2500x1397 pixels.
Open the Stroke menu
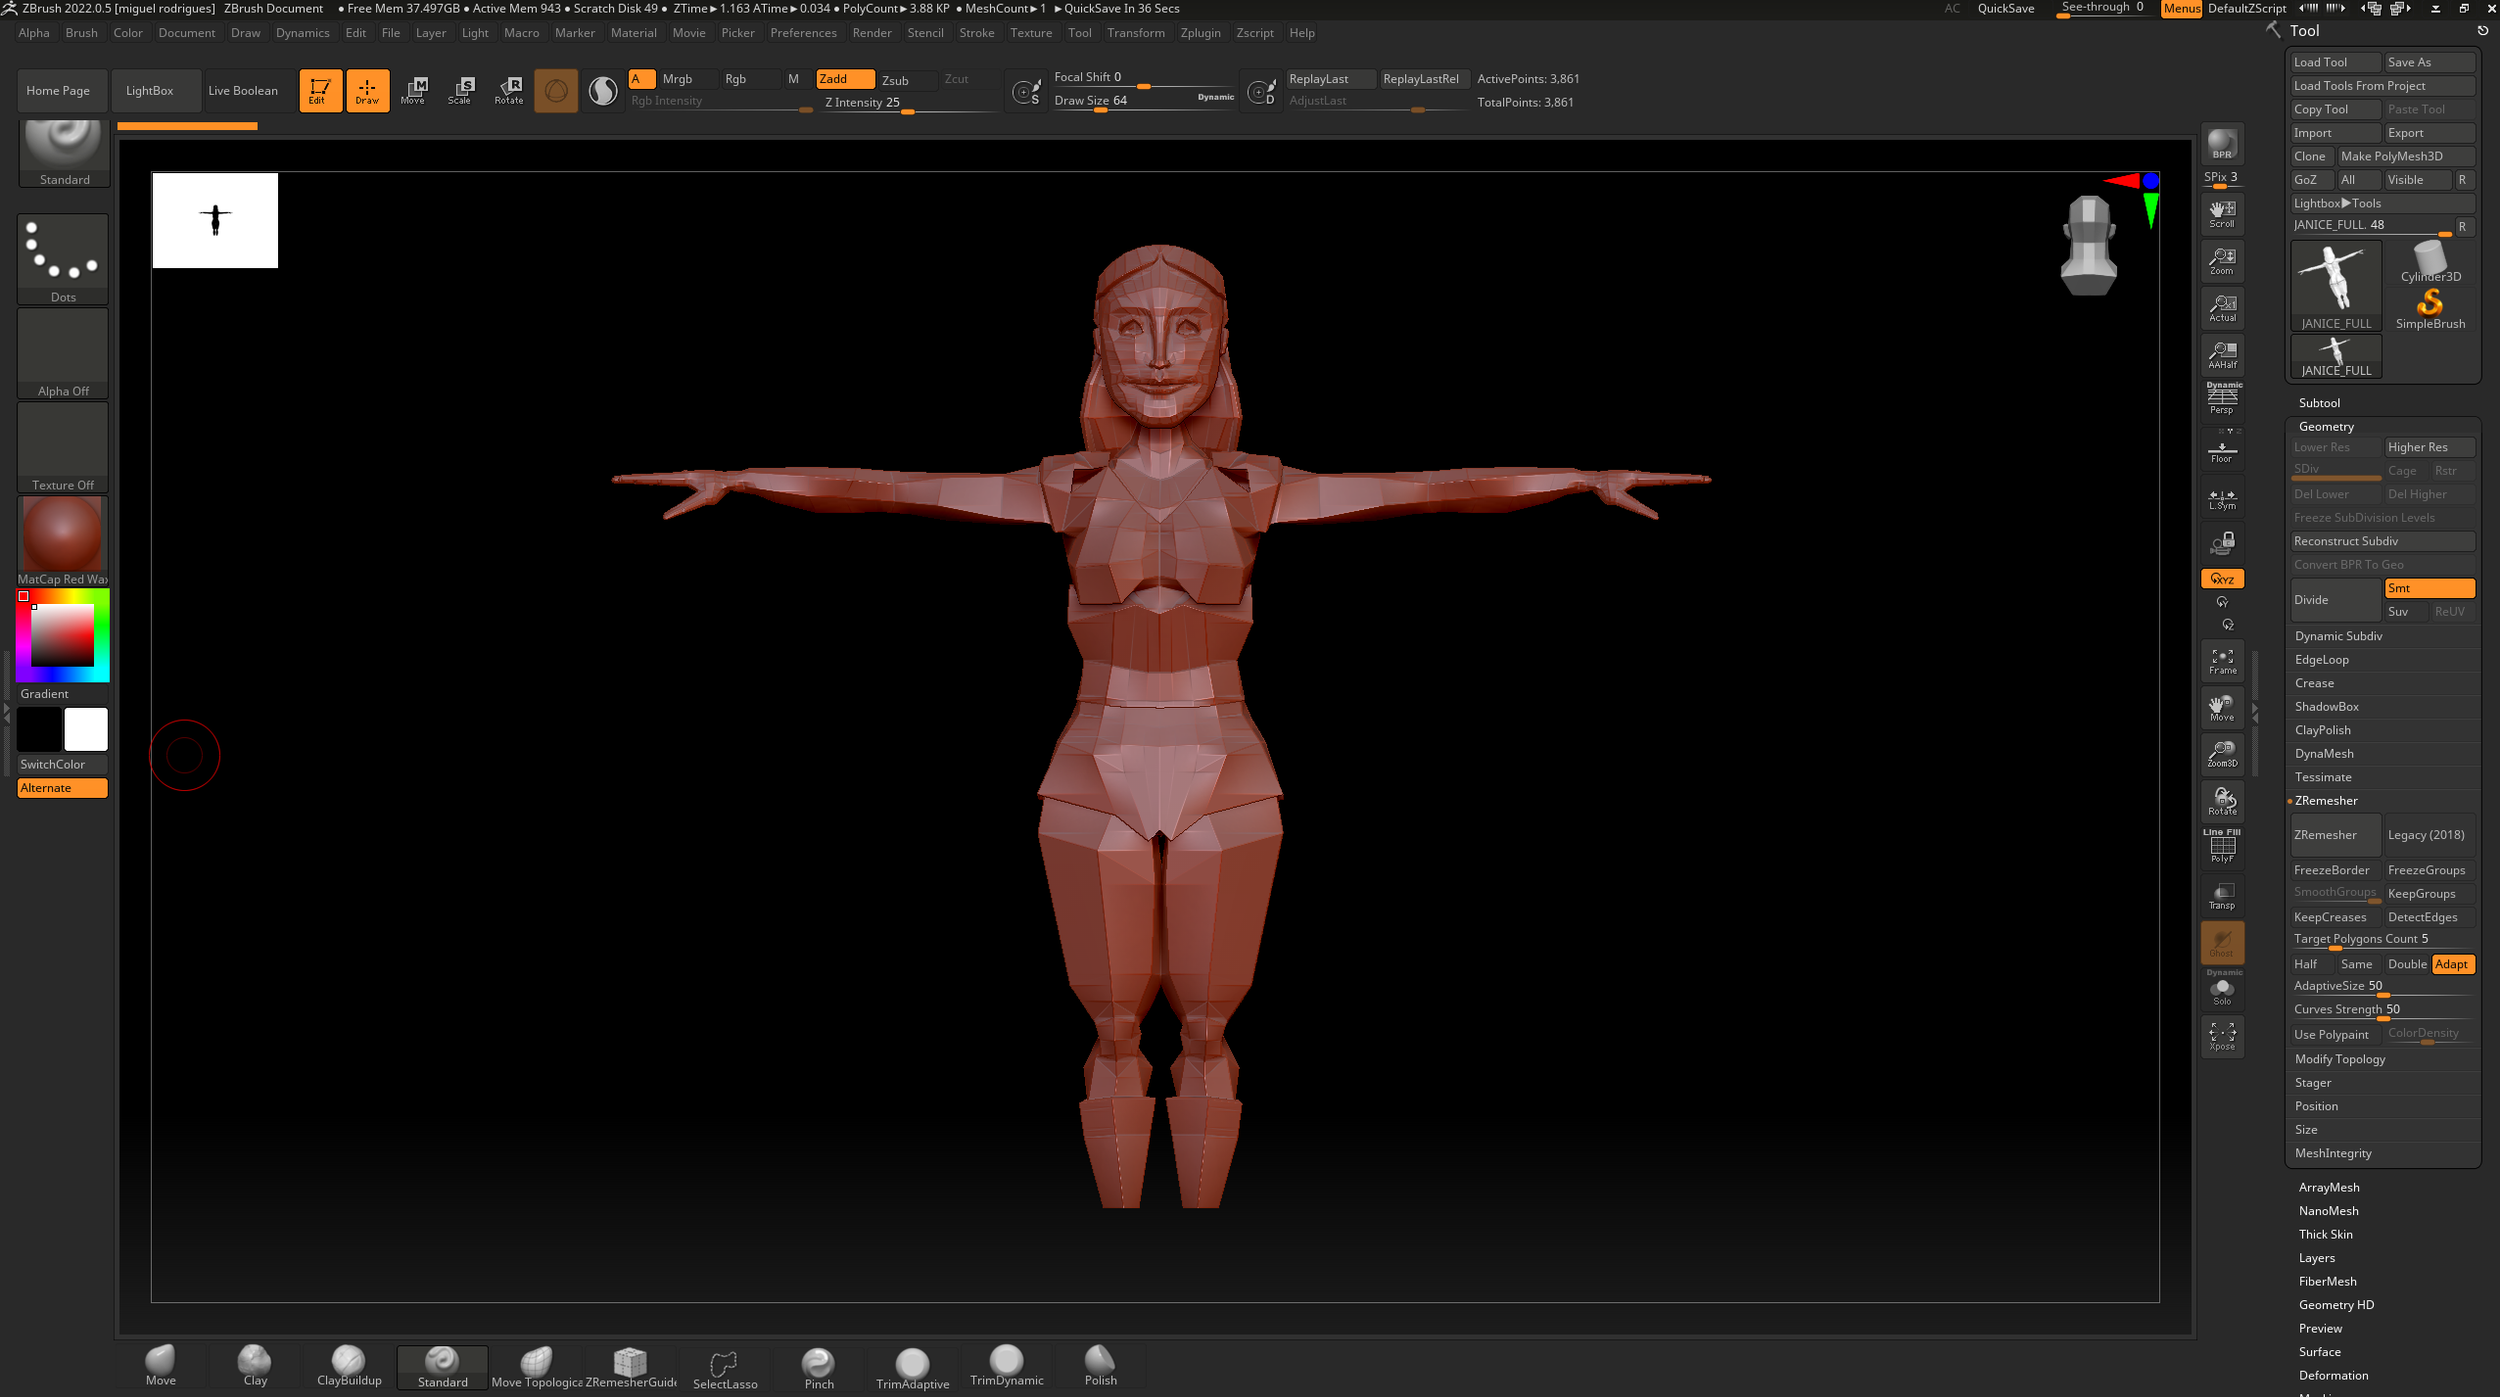point(976,33)
